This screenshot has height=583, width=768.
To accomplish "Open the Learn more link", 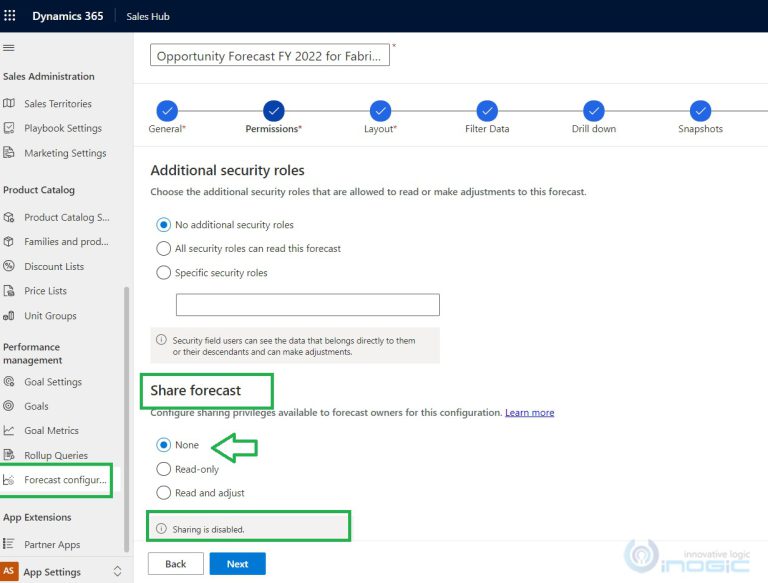I will click(529, 413).
